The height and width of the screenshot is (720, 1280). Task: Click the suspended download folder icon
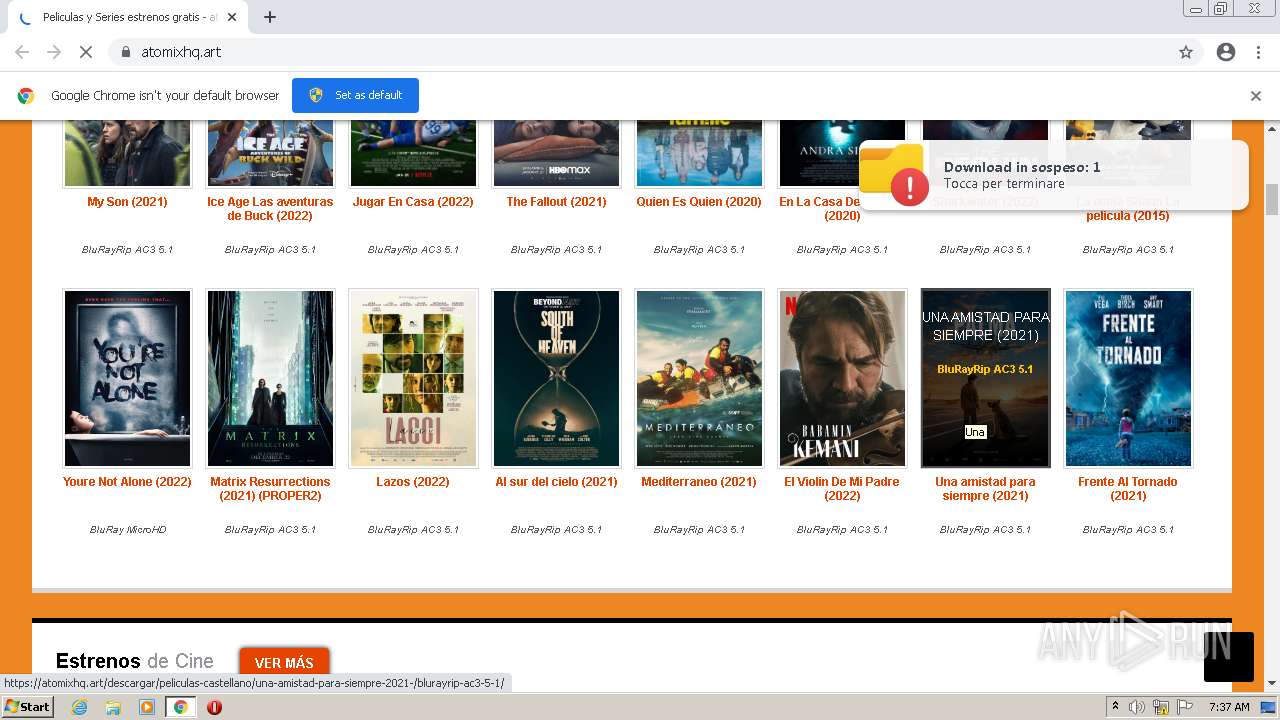click(x=893, y=173)
